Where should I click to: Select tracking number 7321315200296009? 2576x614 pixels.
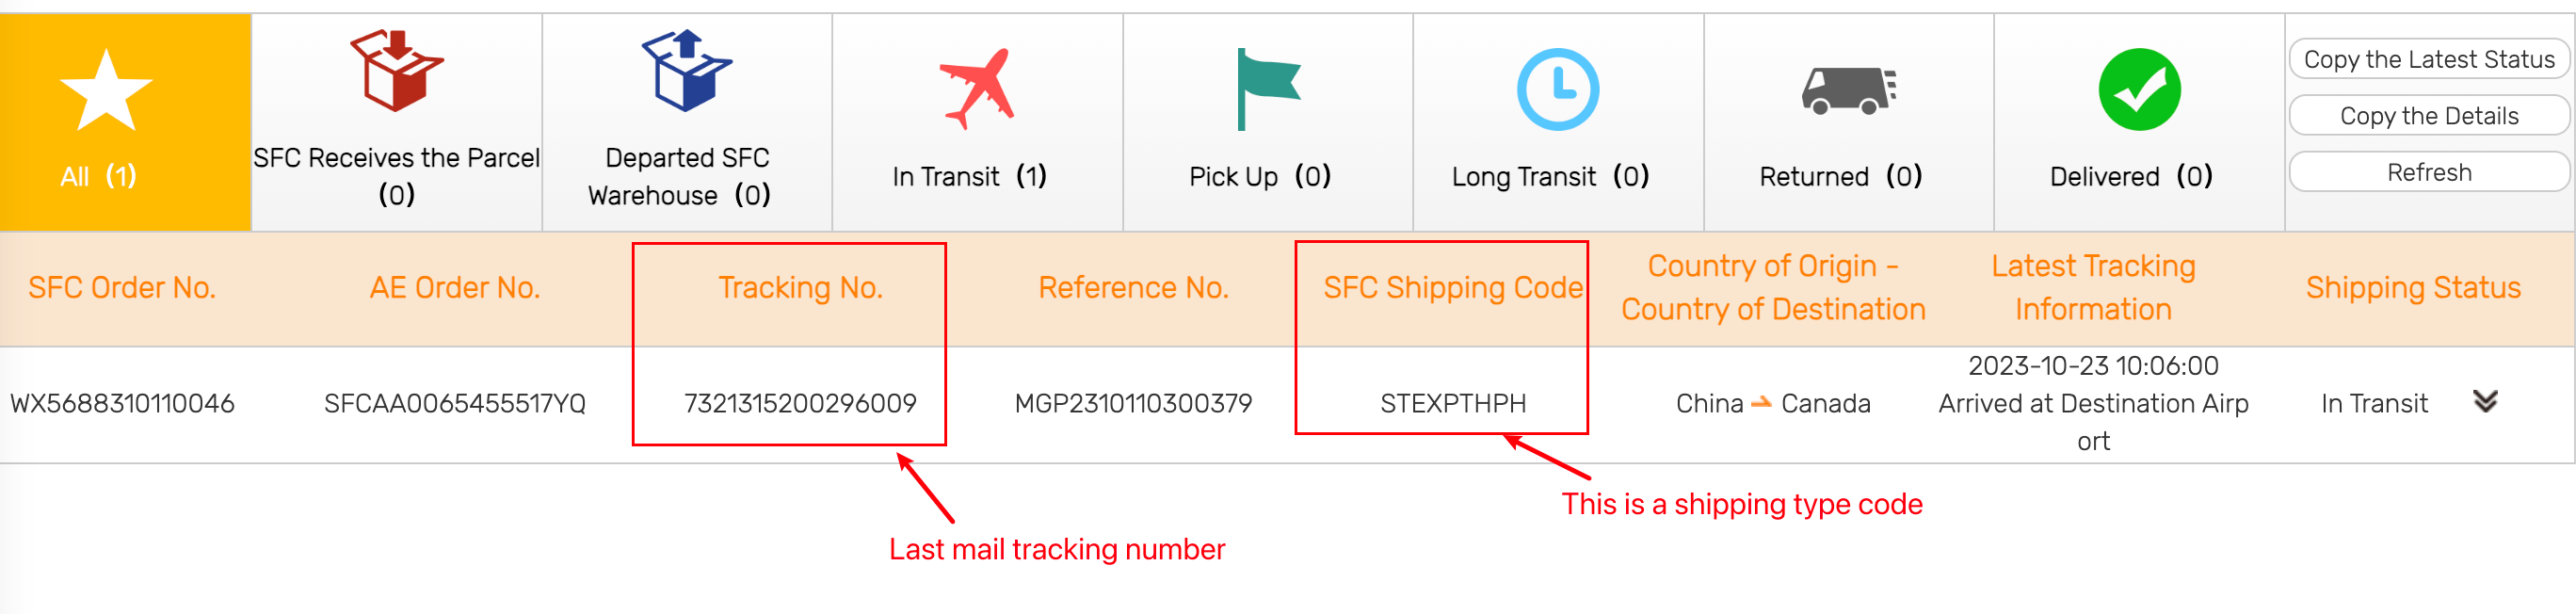coord(800,403)
